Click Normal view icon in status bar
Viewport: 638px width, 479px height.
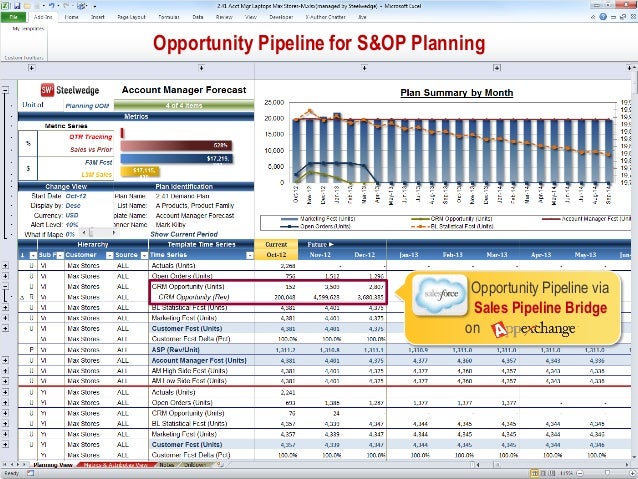click(x=535, y=473)
